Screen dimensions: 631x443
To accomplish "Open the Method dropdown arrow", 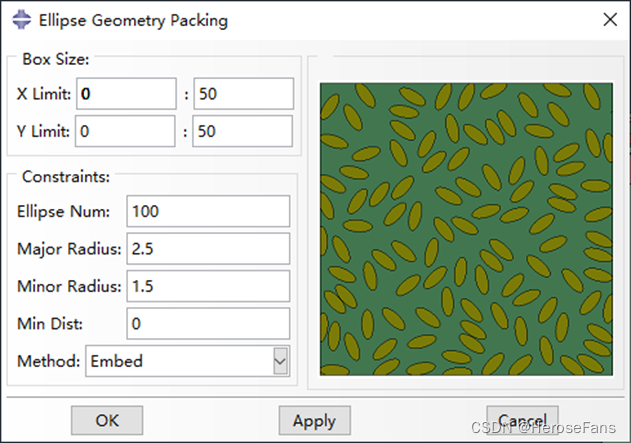I will [280, 361].
